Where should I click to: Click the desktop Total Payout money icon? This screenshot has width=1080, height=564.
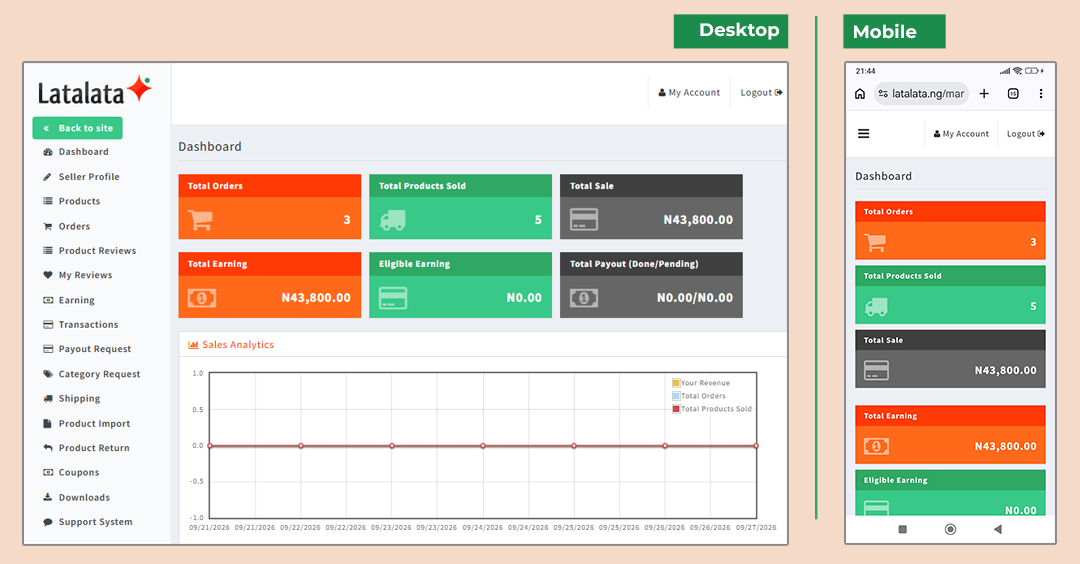point(584,298)
